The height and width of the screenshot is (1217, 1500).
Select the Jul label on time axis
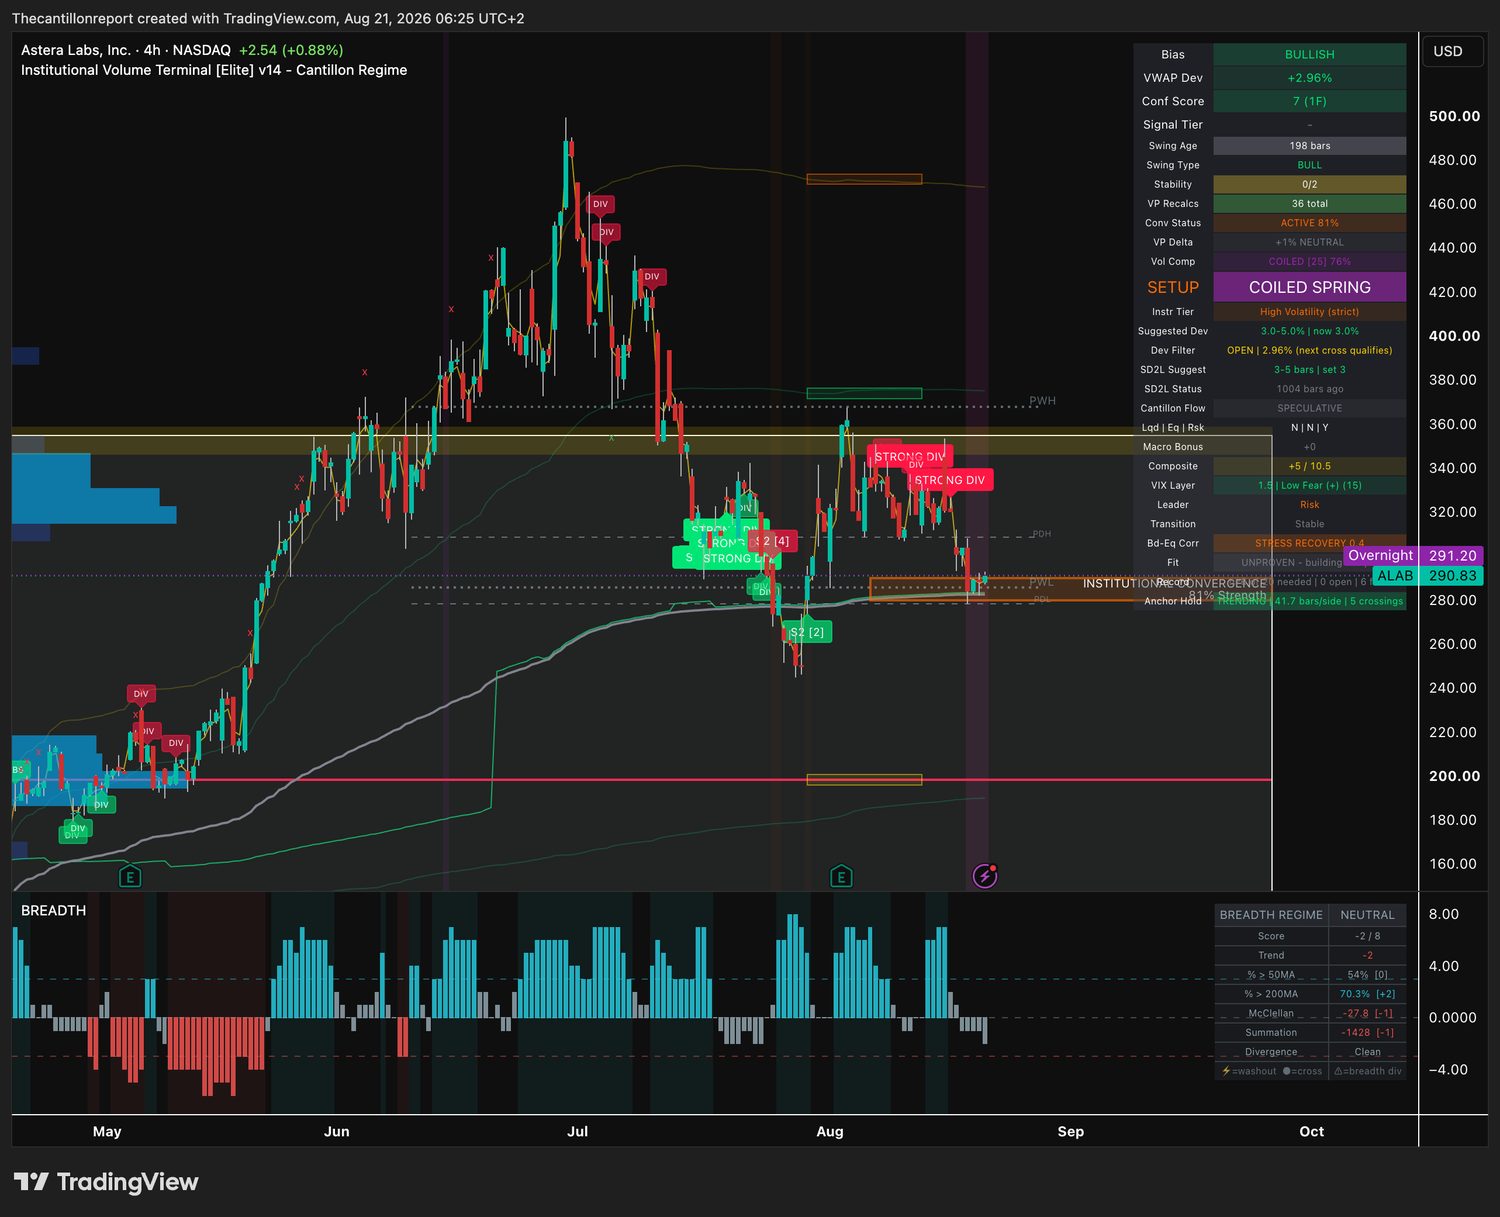click(578, 1131)
